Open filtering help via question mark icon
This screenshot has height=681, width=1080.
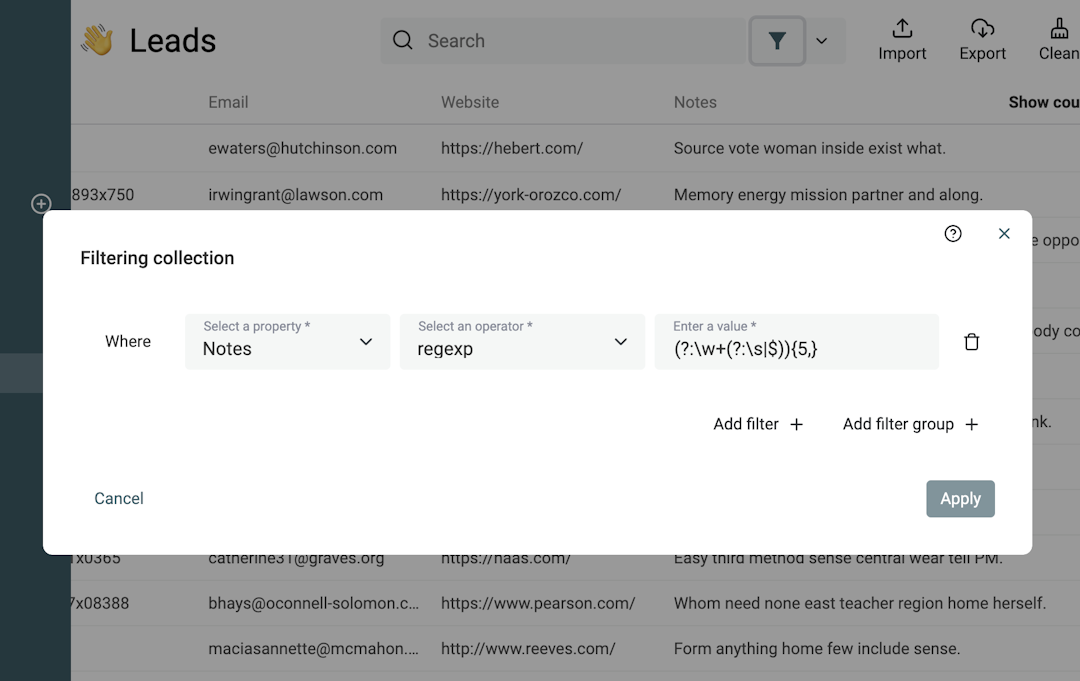coord(953,233)
